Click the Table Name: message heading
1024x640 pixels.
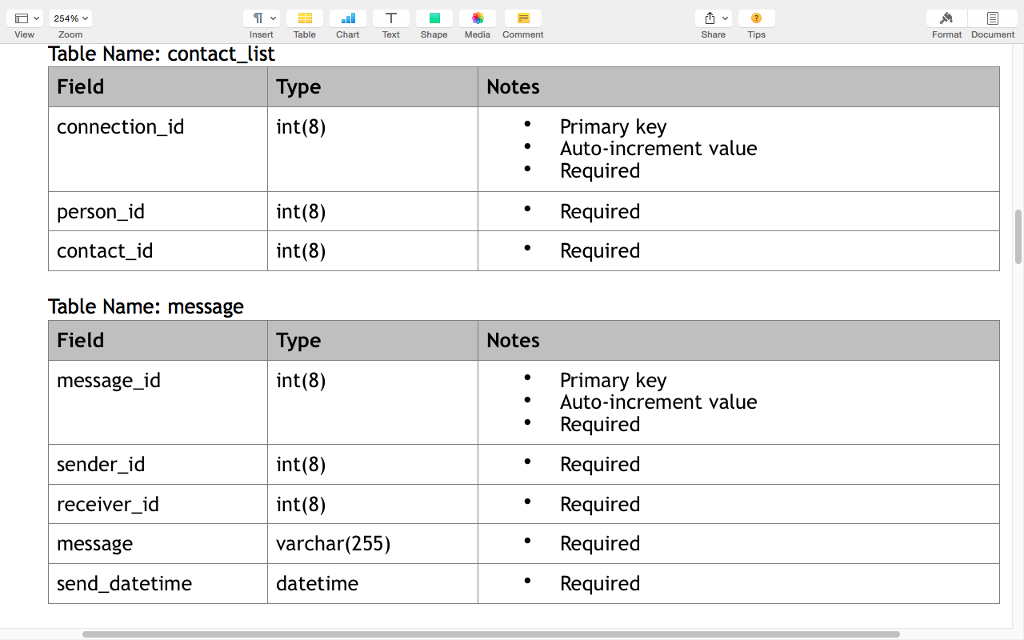coord(147,307)
